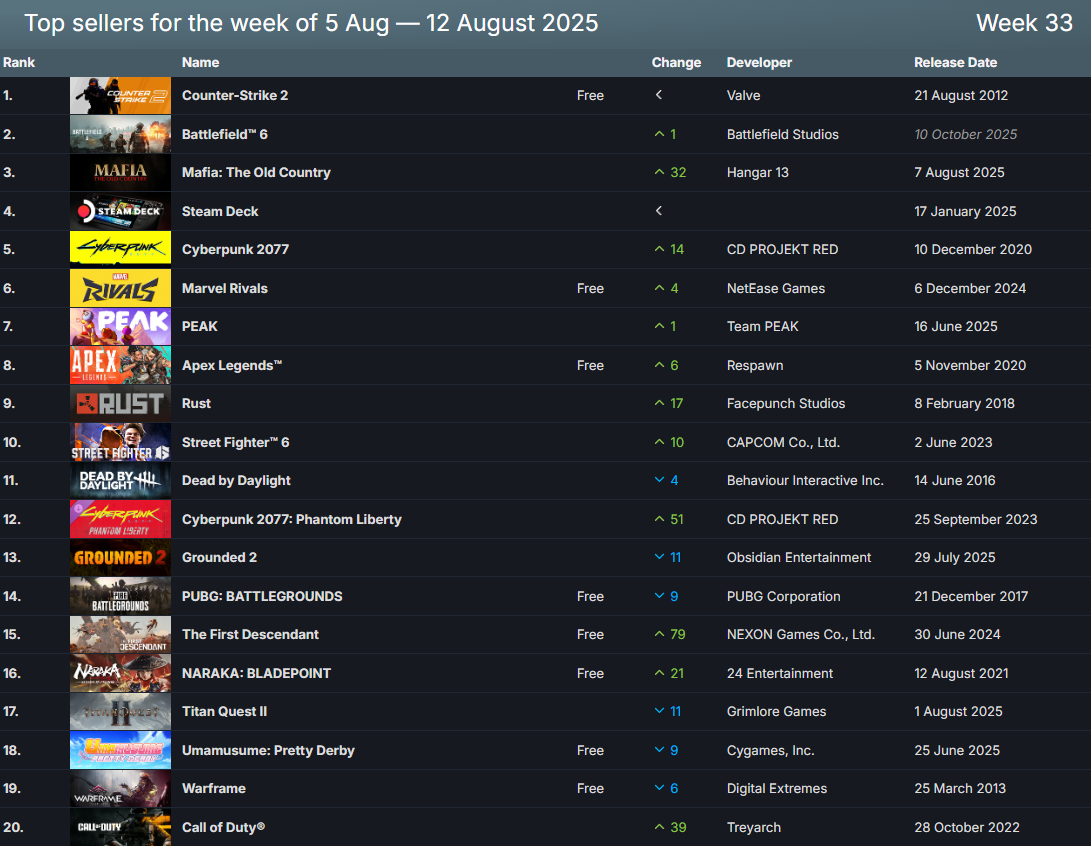1091x846 pixels.
Task: Select the PEAK game thumbnail
Action: tap(120, 327)
